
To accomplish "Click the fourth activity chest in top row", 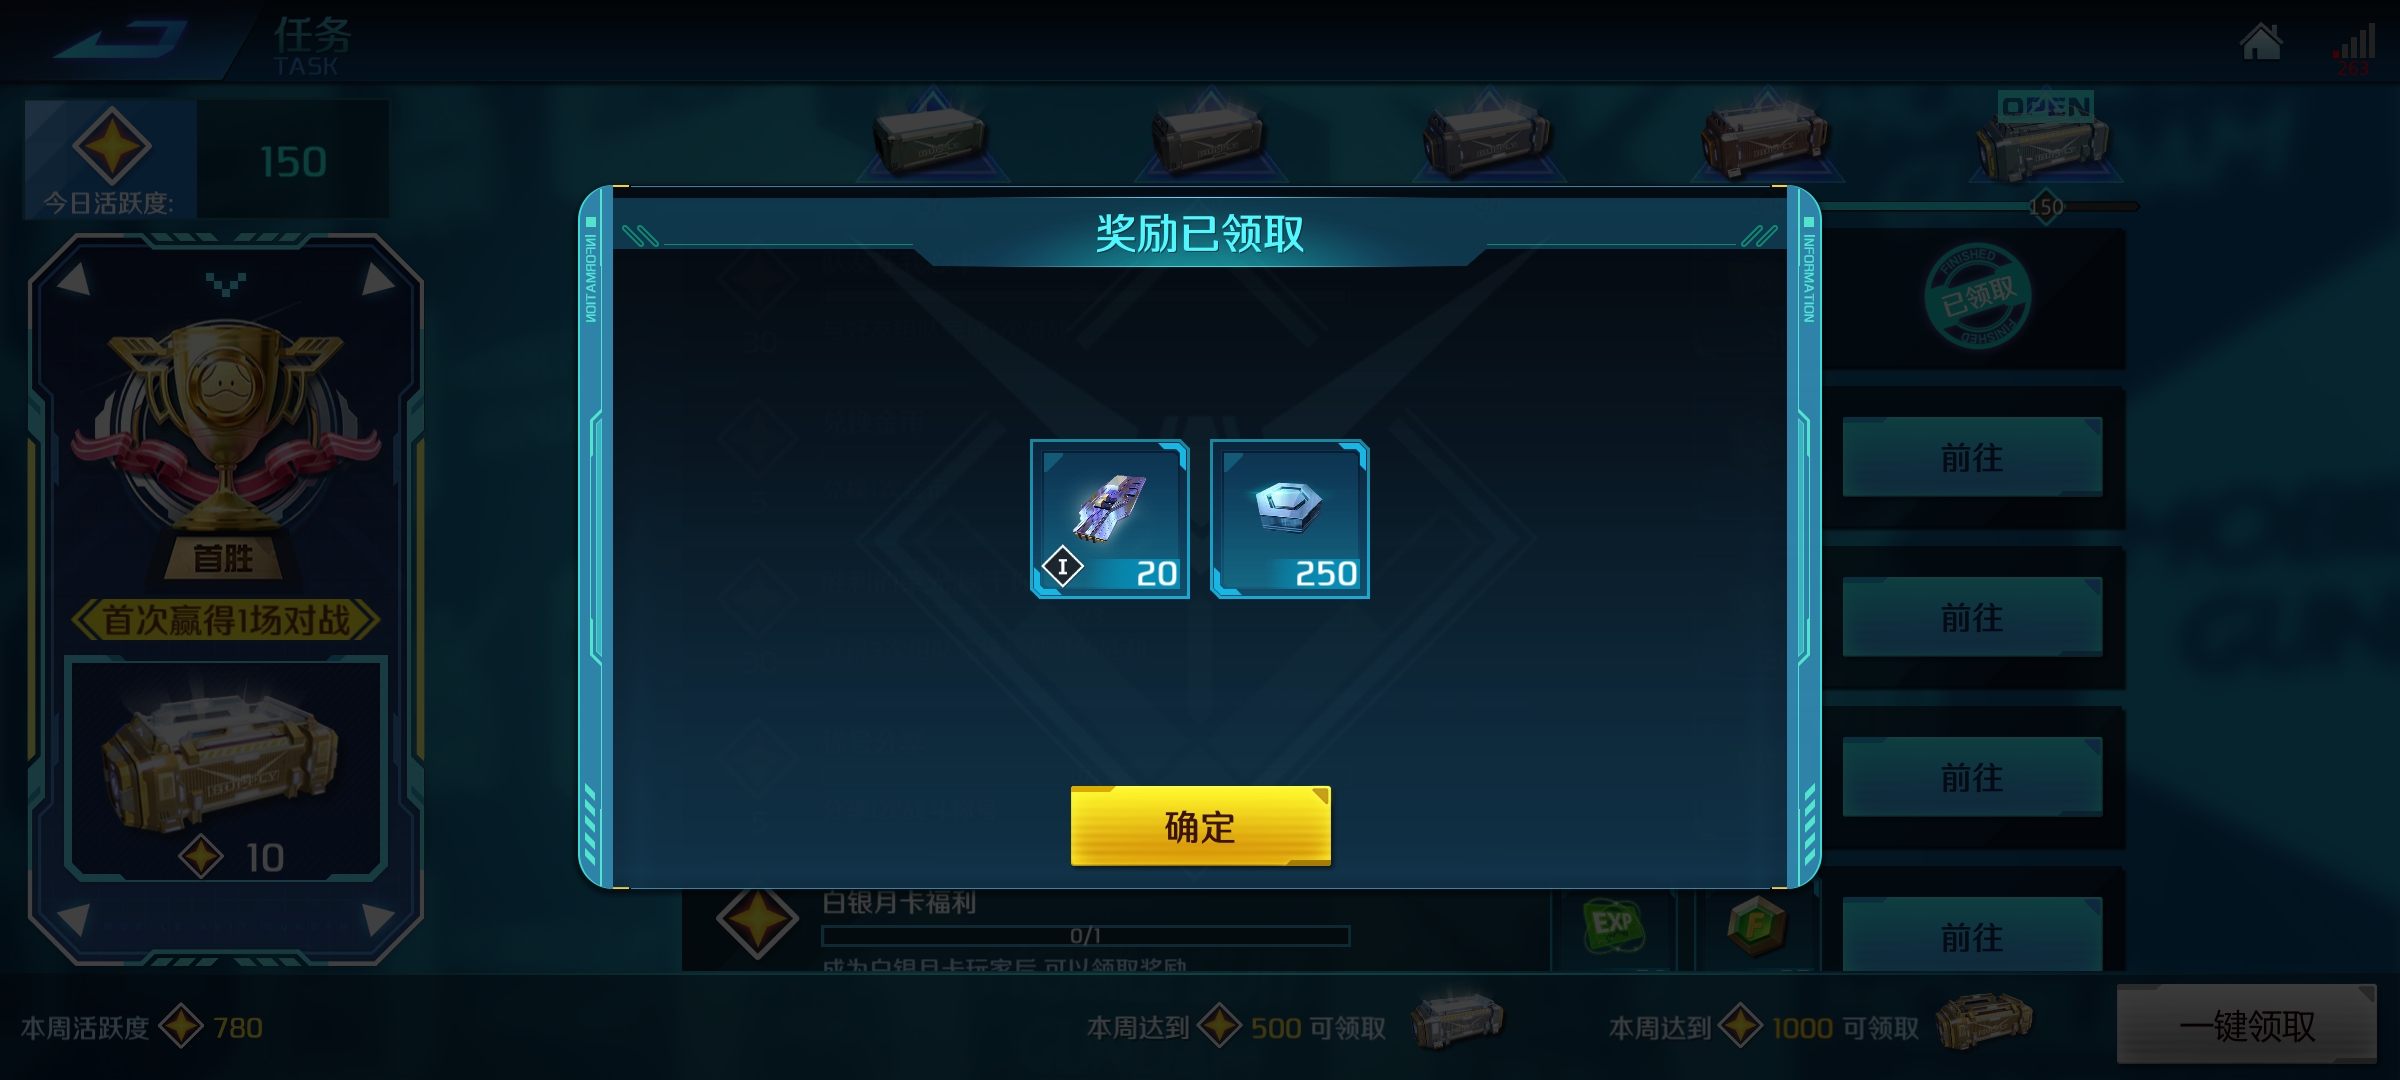I will point(1766,140).
